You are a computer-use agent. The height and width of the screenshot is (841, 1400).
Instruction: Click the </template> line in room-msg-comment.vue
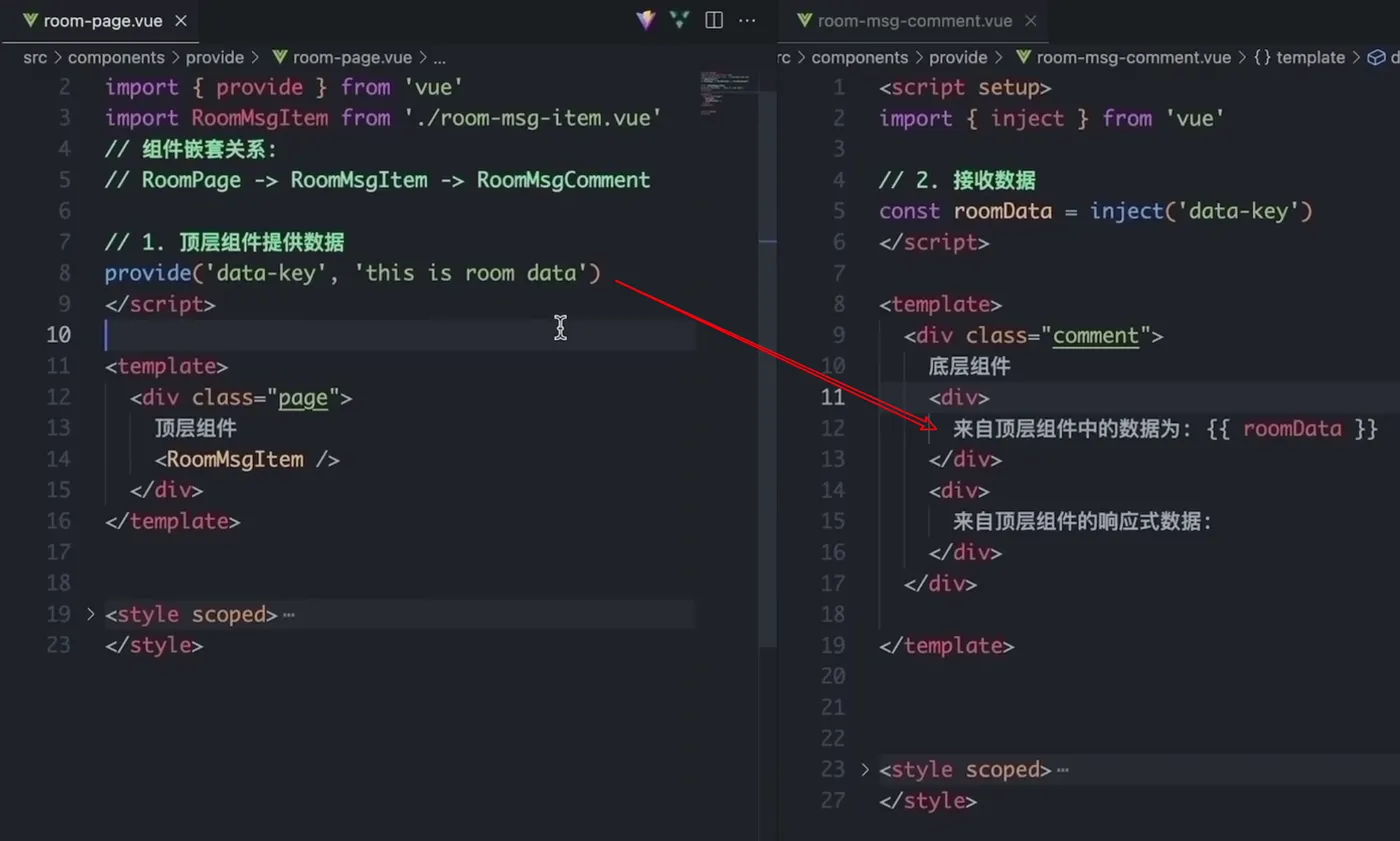pos(947,645)
